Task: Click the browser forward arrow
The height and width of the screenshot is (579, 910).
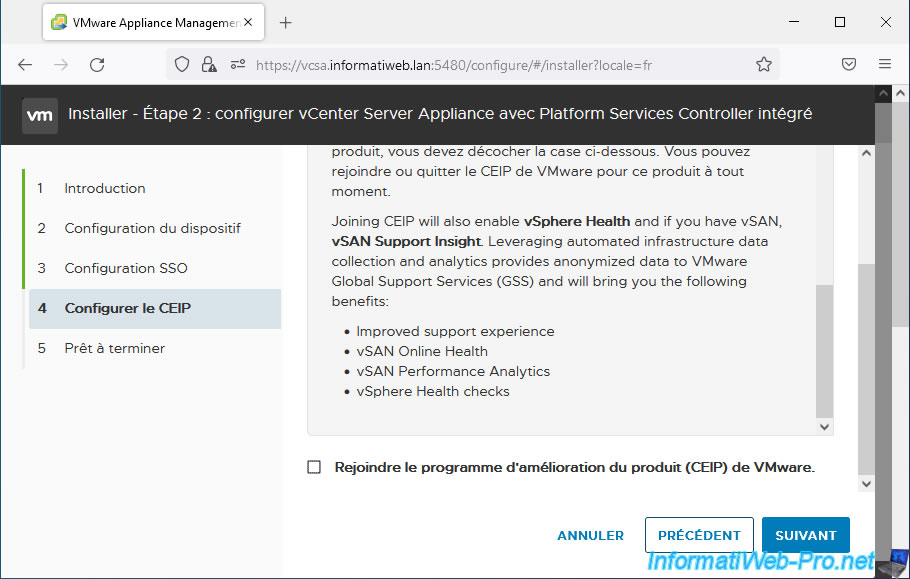Action: [x=61, y=64]
